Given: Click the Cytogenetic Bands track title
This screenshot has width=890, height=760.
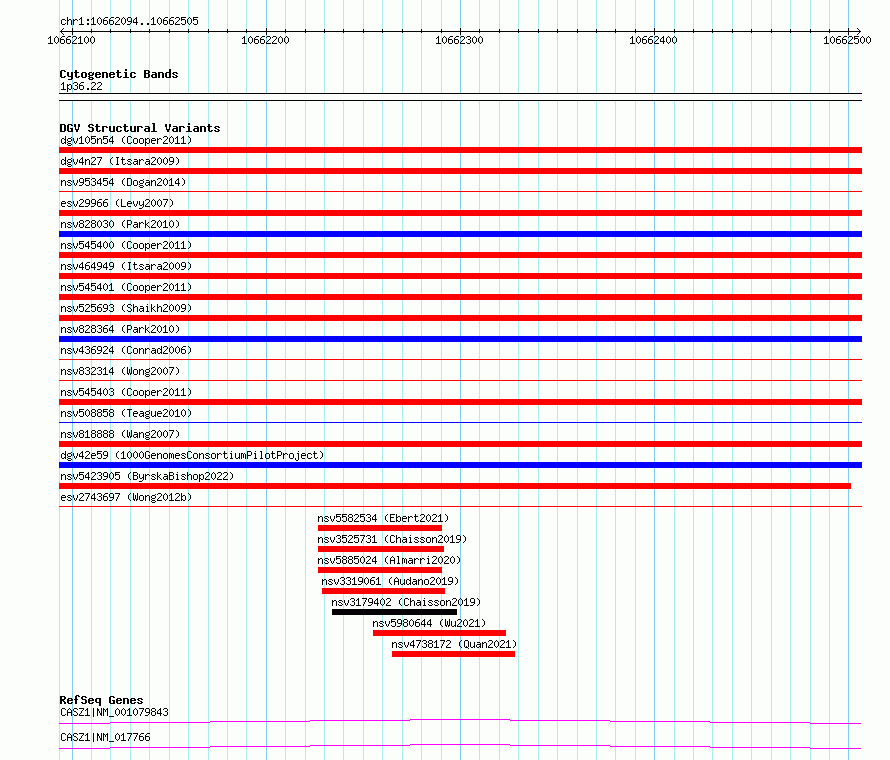Looking at the screenshot, I should [x=118, y=74].
